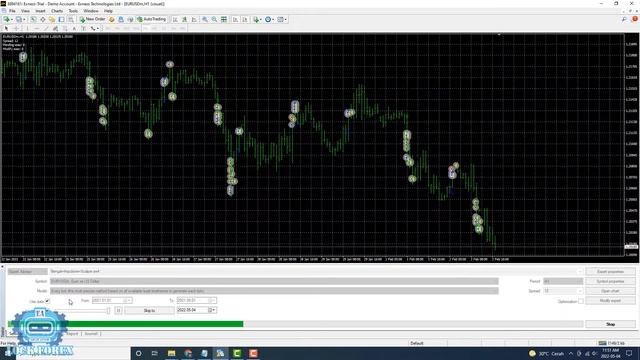
Task: Toggle the Optimization checkbox
Action: pos(580,301)
